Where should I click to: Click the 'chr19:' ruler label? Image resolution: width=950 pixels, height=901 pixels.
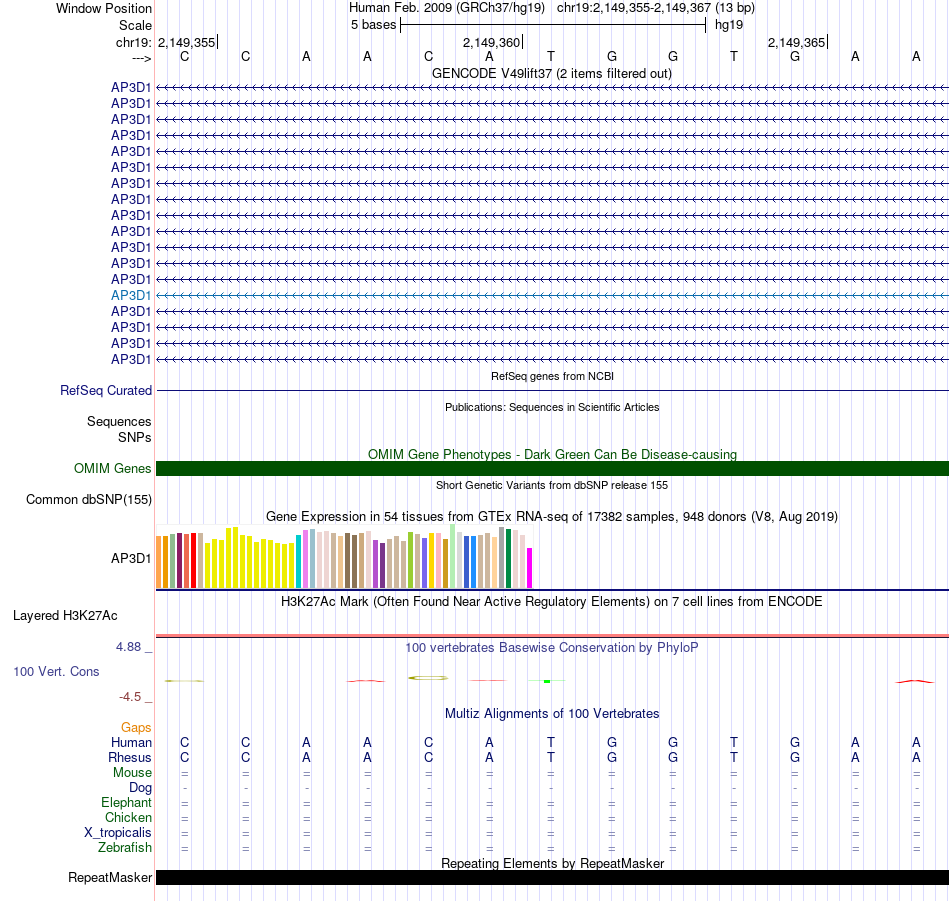[x=134, y=42]
